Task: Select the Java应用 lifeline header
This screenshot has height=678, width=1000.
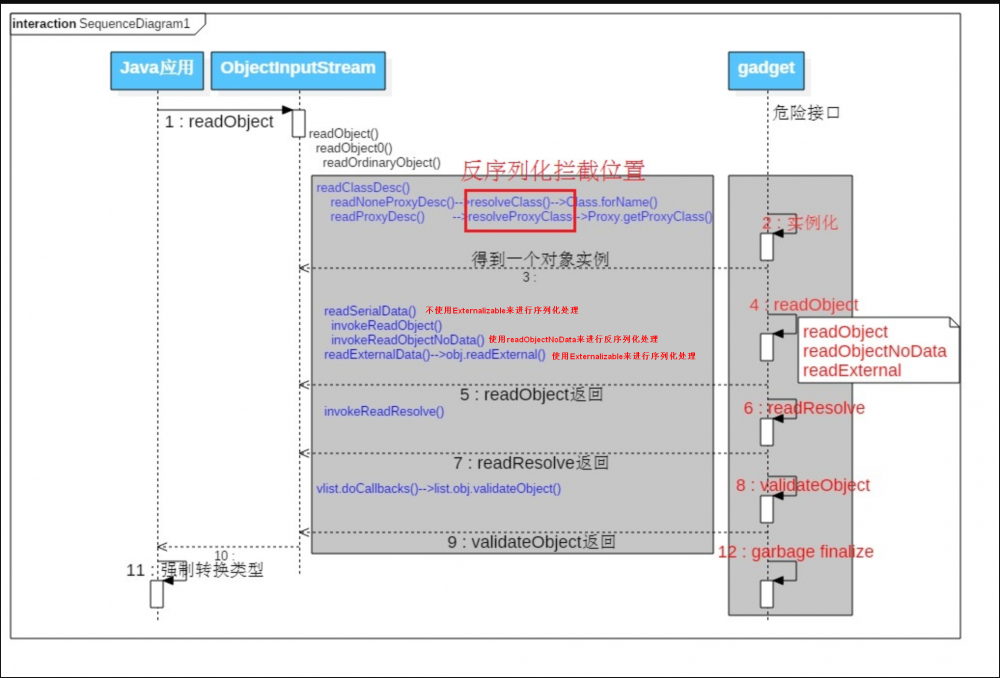Action: pyautogui.click(x=155, y=70)
